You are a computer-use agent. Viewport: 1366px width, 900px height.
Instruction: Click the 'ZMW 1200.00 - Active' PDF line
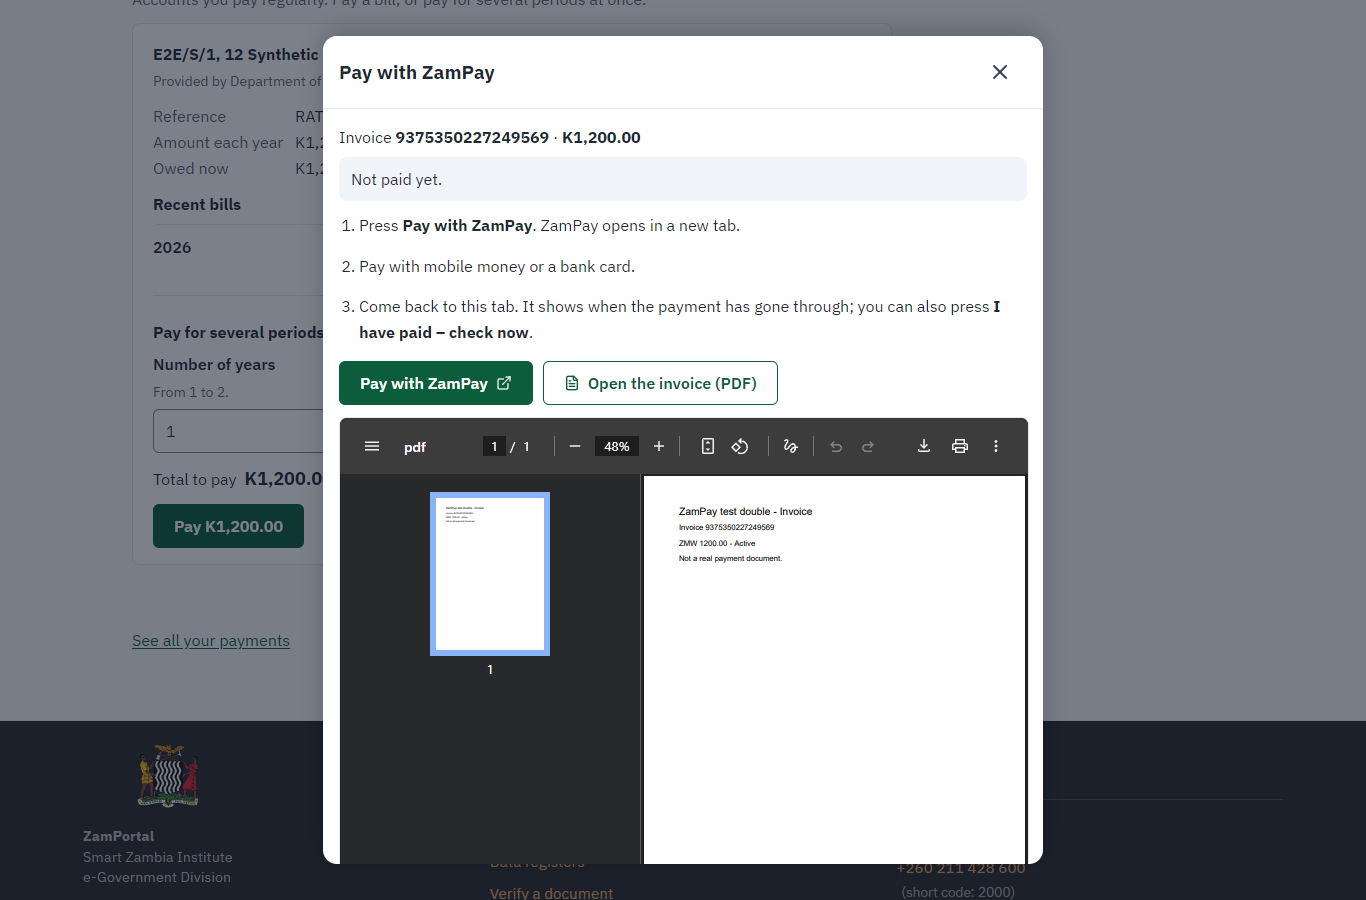point(717,543)
